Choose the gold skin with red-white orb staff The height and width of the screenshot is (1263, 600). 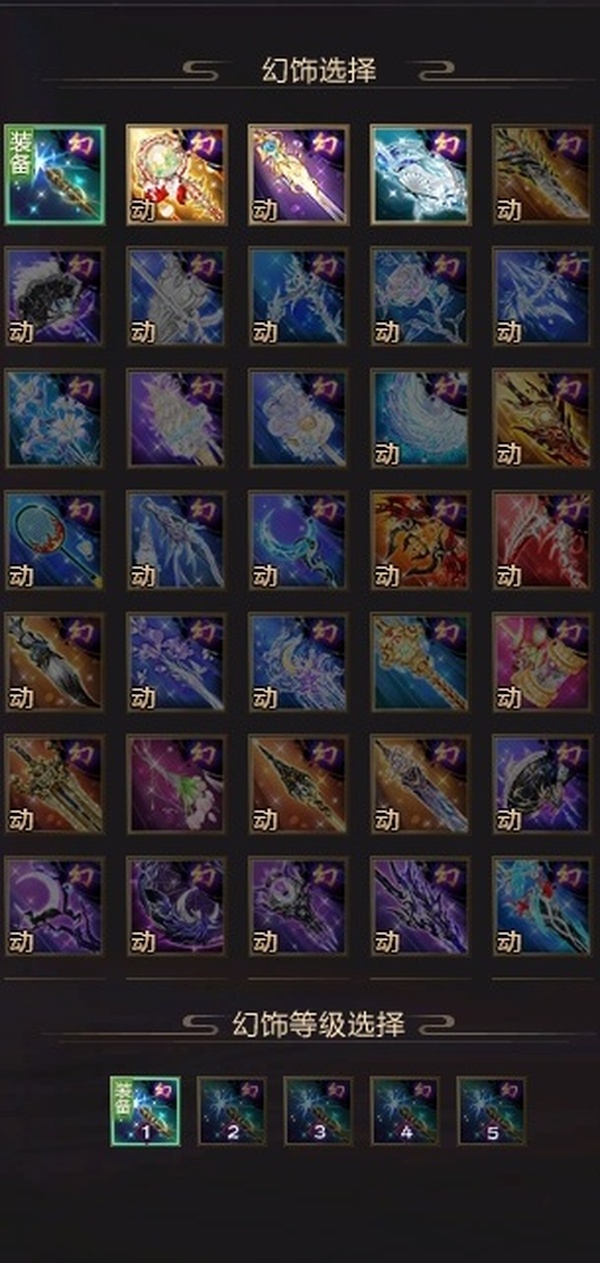coord(177,174)
